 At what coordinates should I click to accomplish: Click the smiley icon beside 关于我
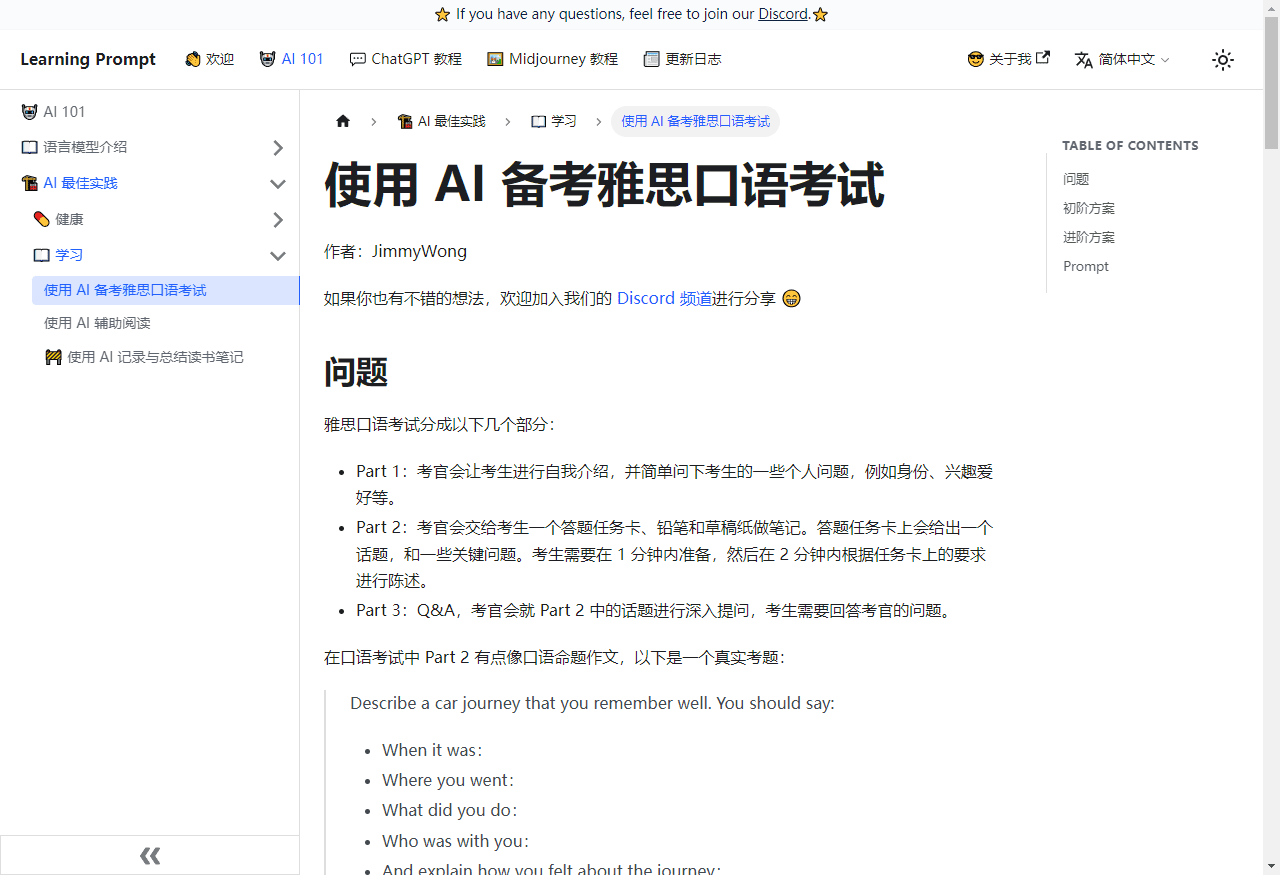[x=975, y=59]
